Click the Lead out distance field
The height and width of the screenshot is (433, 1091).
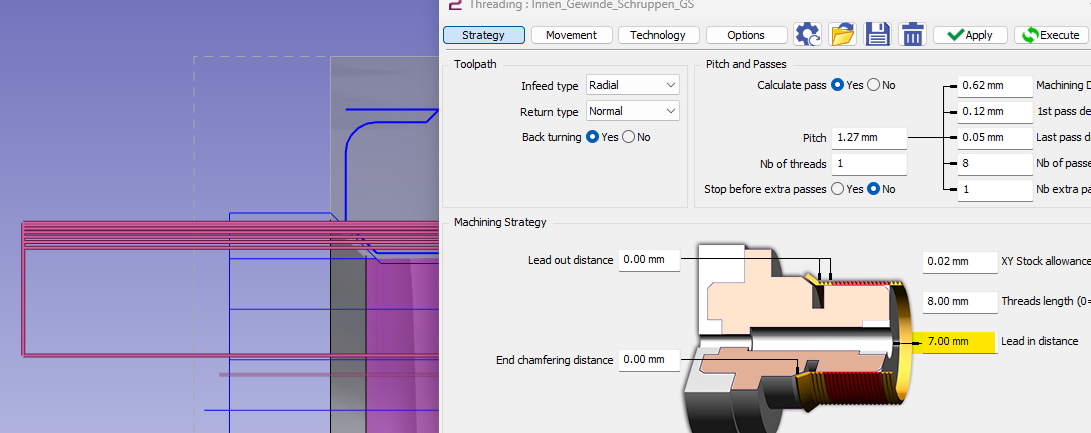pos(649,260)
